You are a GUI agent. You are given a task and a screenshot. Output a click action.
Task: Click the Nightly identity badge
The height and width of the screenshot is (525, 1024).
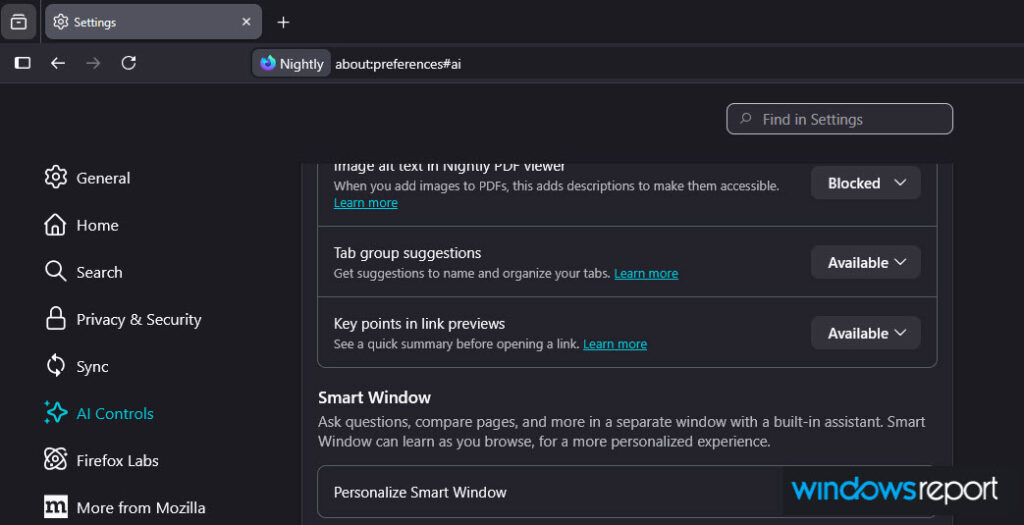(x=292, y=63)
